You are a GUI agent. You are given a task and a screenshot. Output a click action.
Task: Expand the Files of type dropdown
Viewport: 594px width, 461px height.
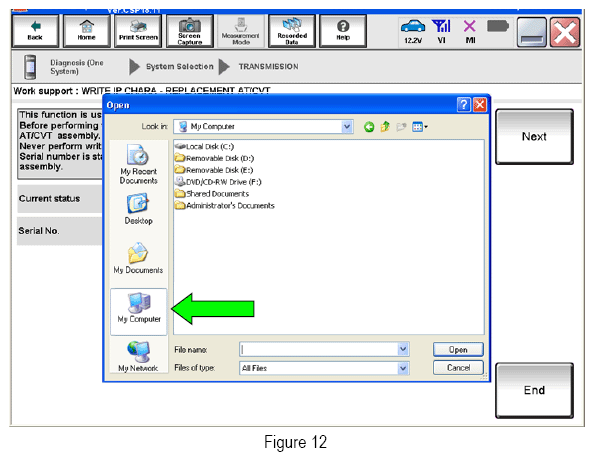pyautogui.click(x=403, y=368)
